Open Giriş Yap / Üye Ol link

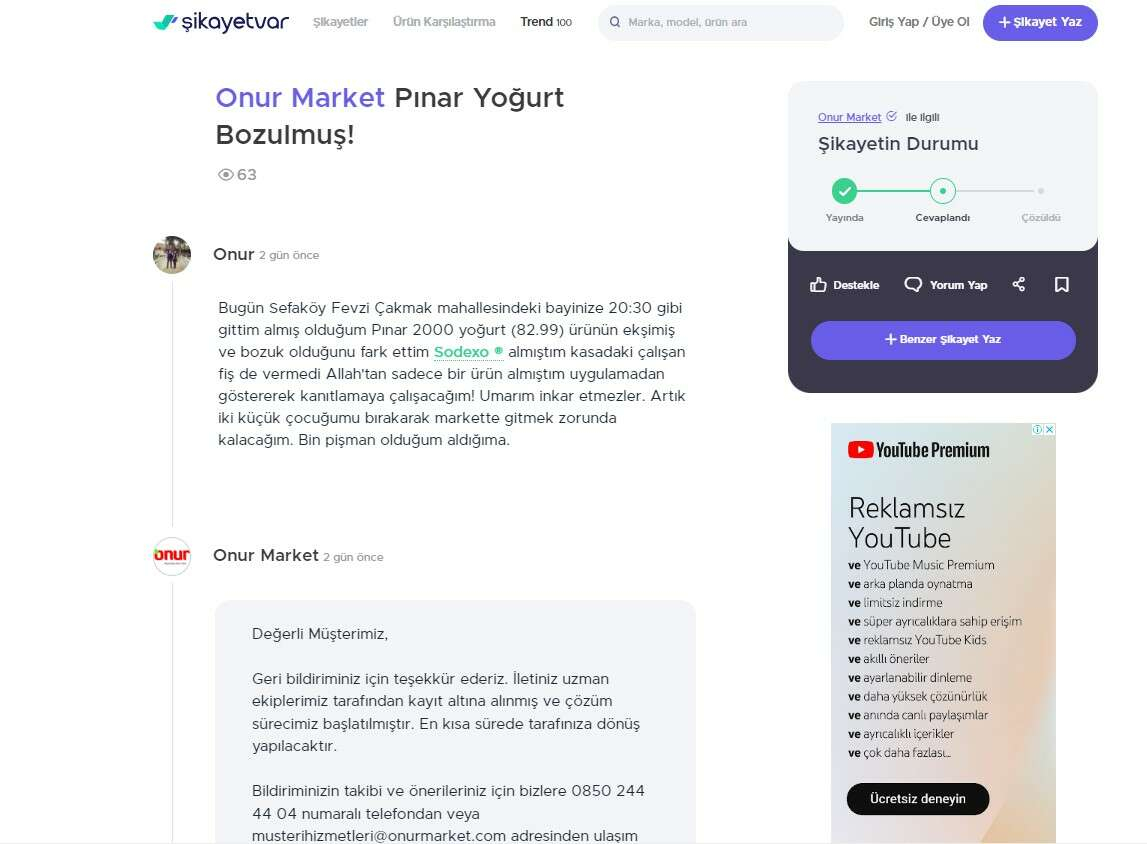pos(919,22)
